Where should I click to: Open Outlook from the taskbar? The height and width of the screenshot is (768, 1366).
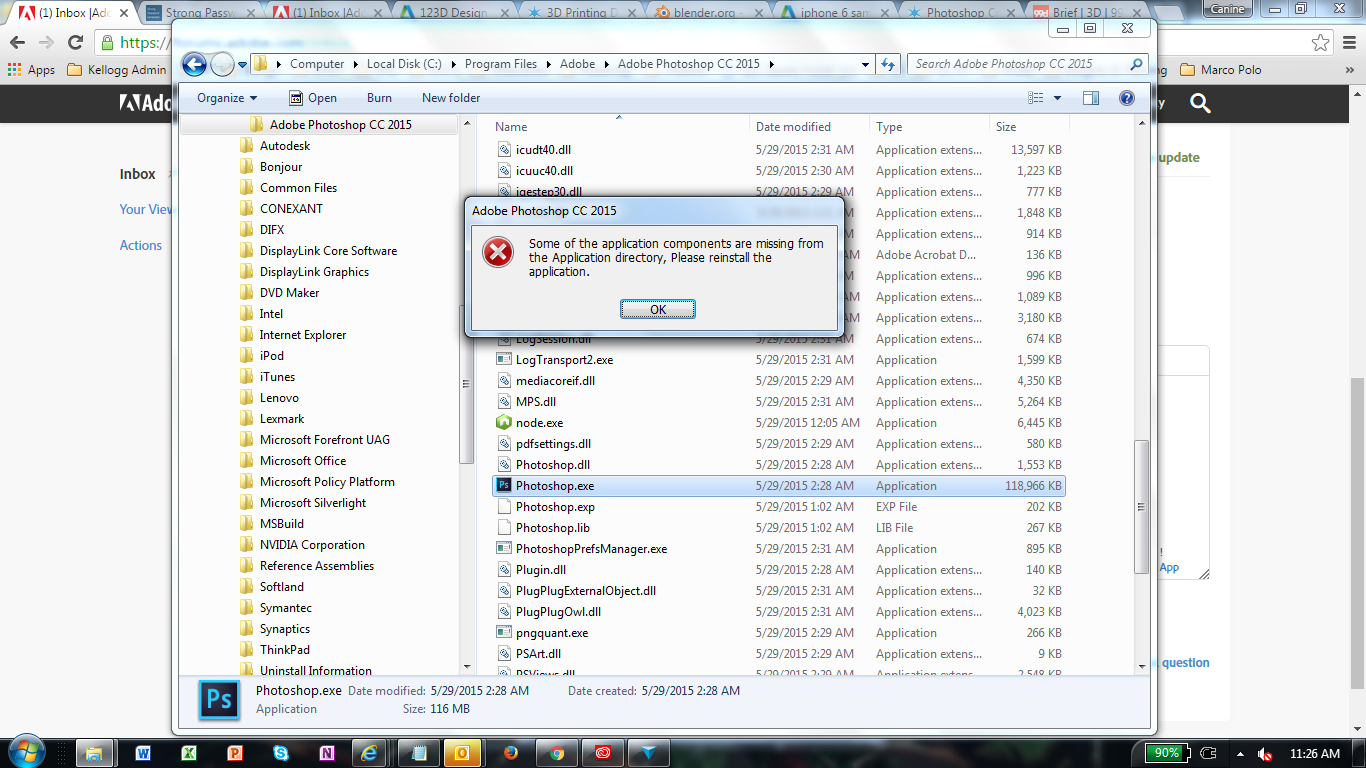(x=463, y=753)
